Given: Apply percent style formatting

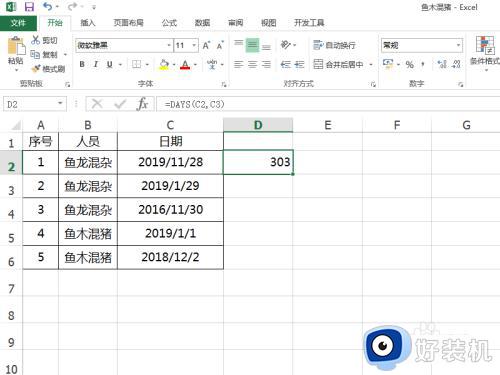Looking at the screenshot, I should [x=410, y=64].
